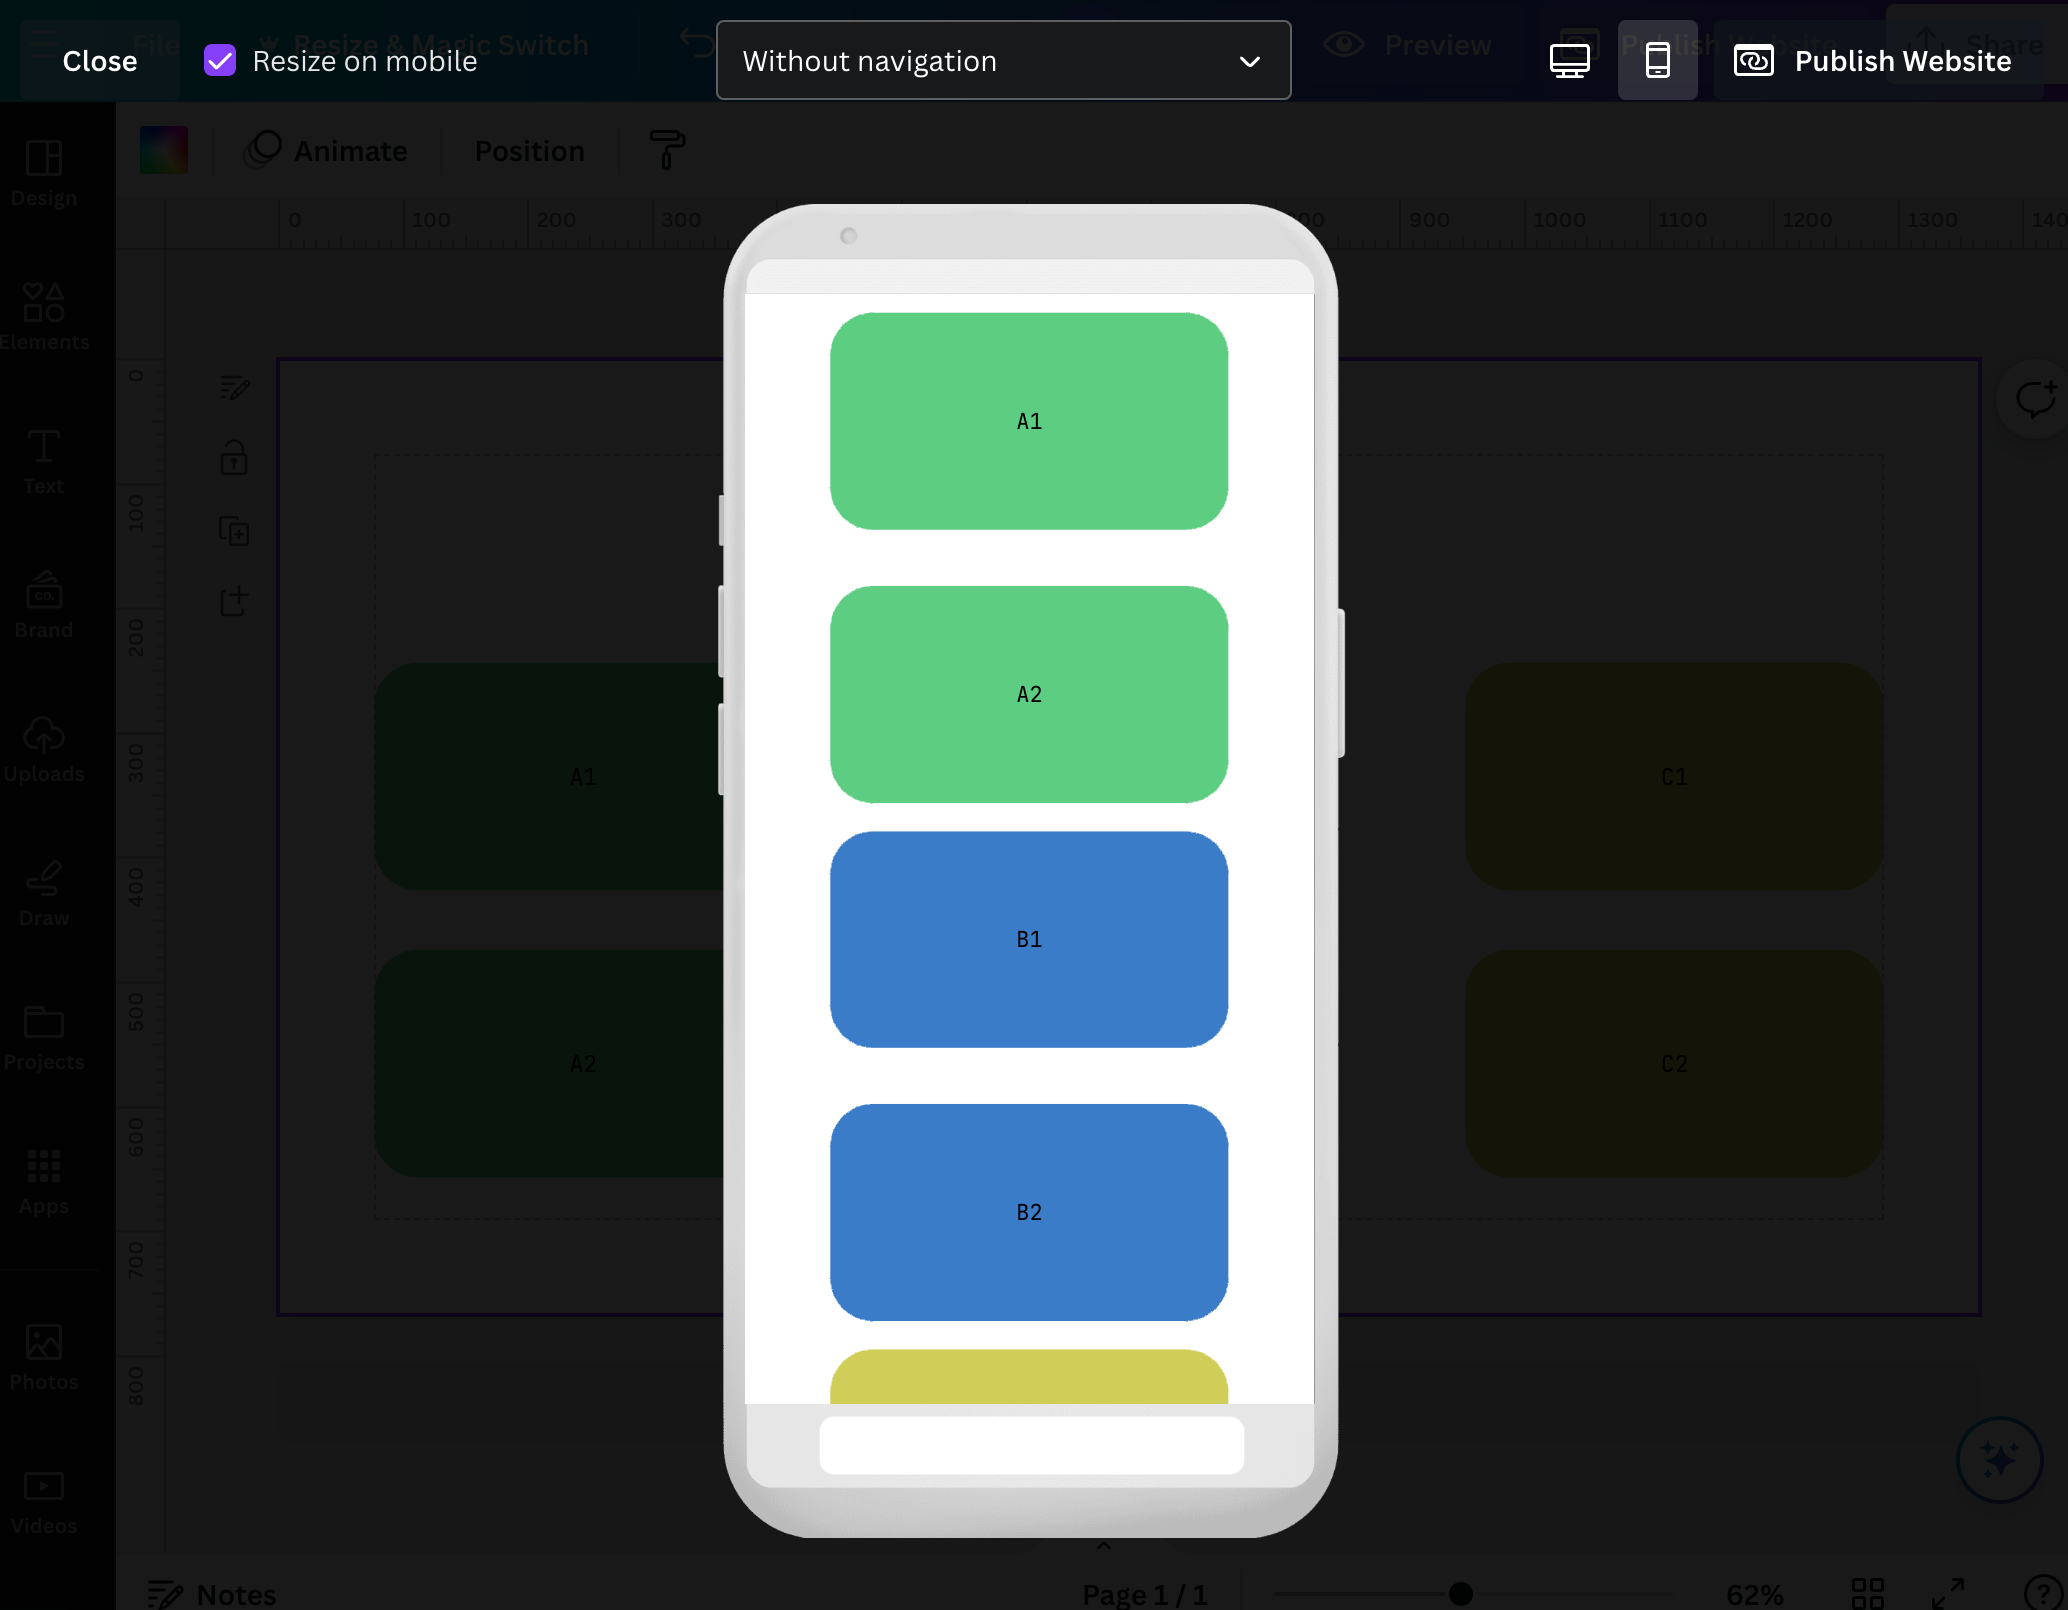Click the Close button
Image resolution: width=2068 pixels, height=1610 pixels.
(99, 59)
